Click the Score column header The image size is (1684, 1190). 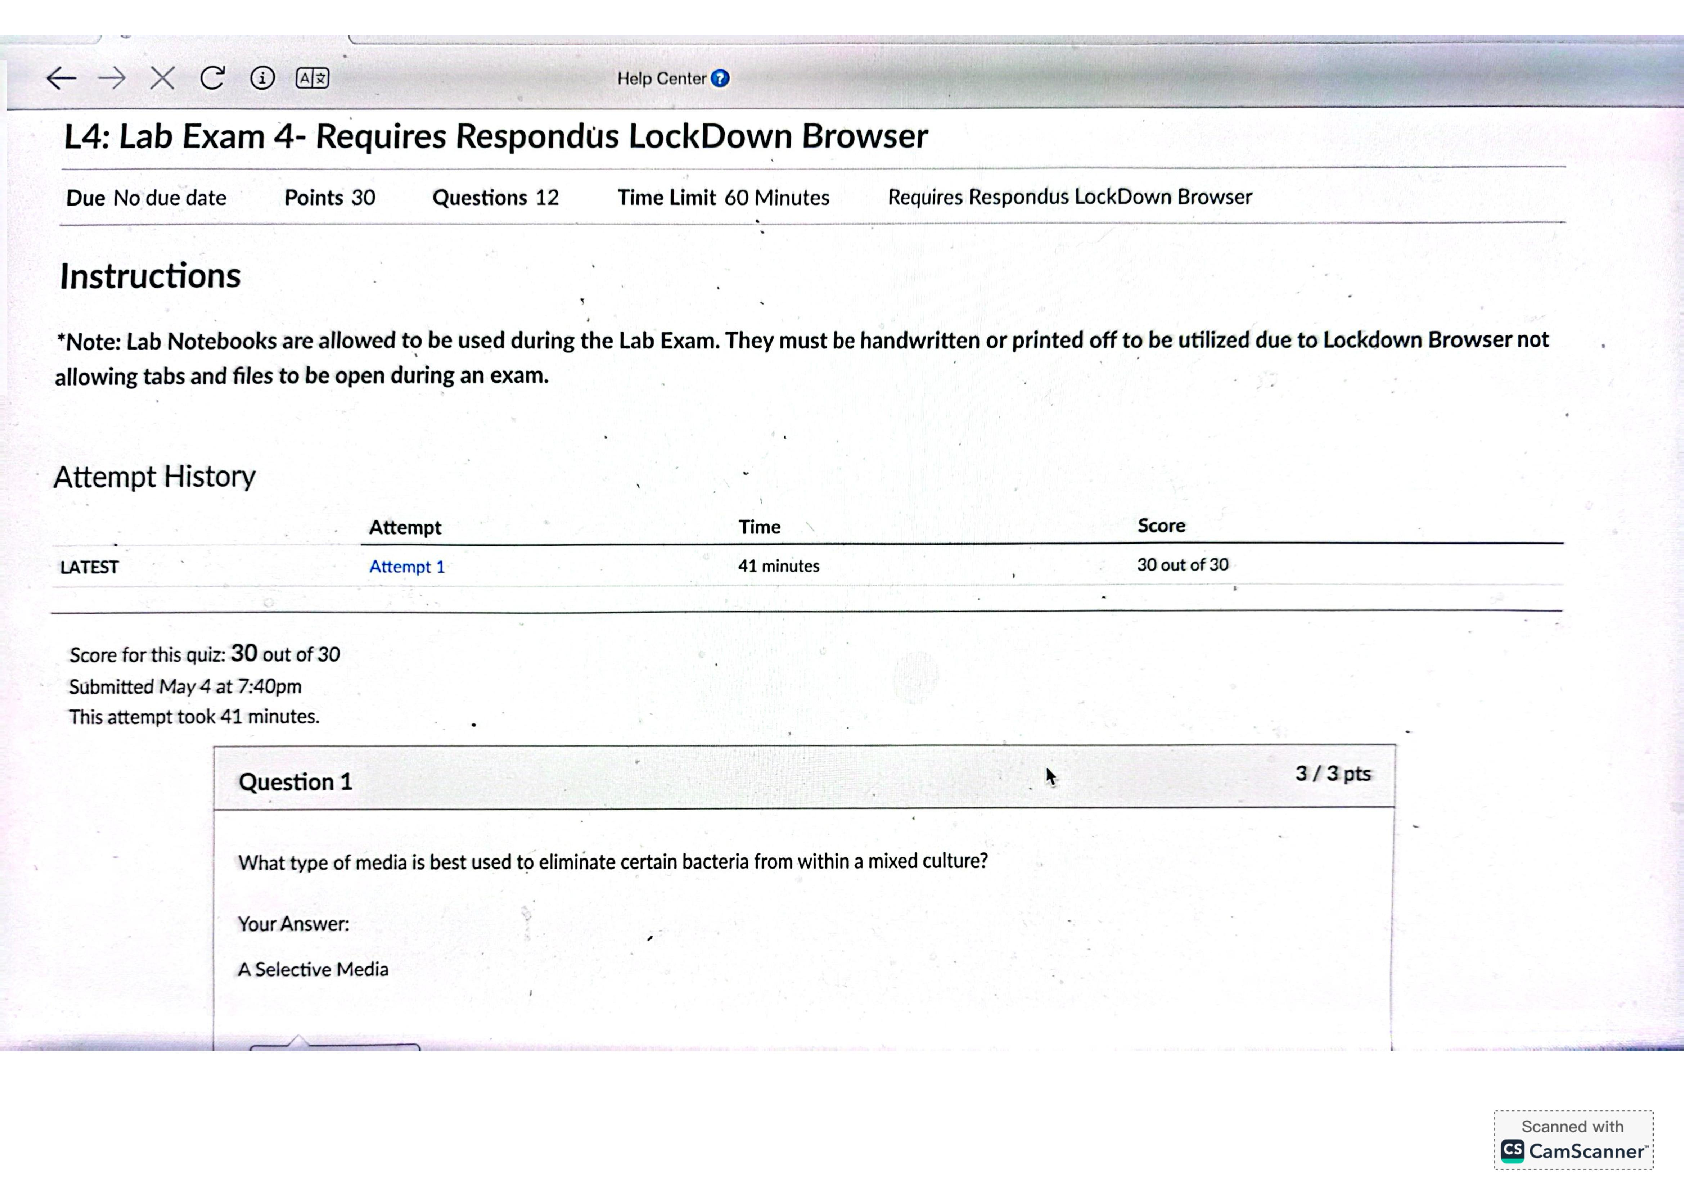(x=1161, y=526)
